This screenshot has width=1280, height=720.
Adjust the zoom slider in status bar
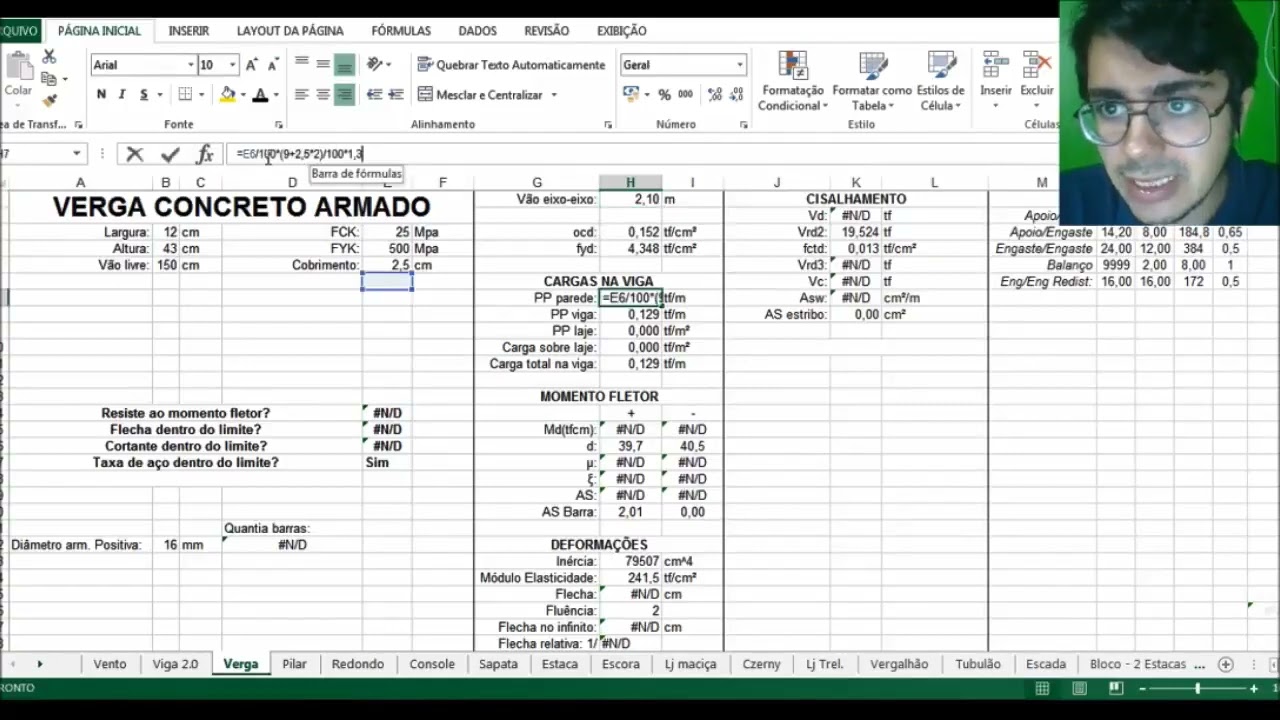point(1197,689)
